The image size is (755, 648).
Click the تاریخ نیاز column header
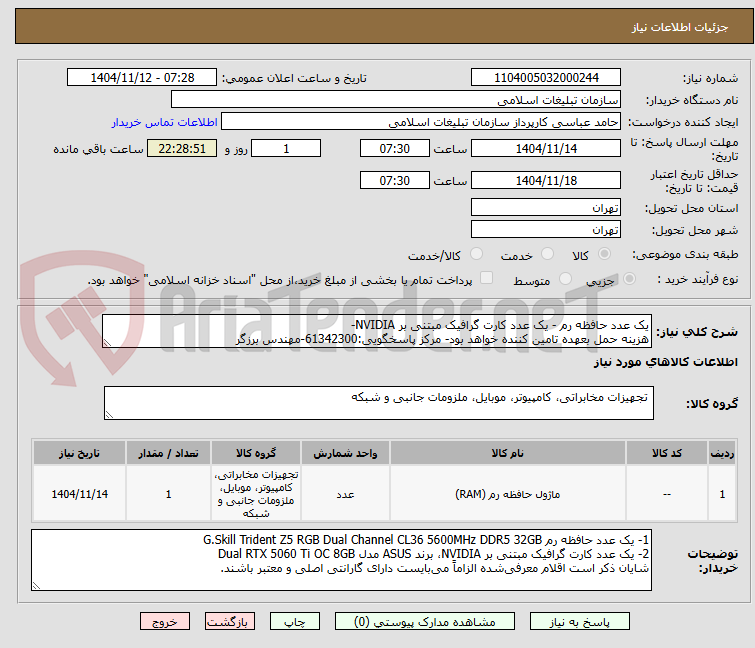point(79,453)
